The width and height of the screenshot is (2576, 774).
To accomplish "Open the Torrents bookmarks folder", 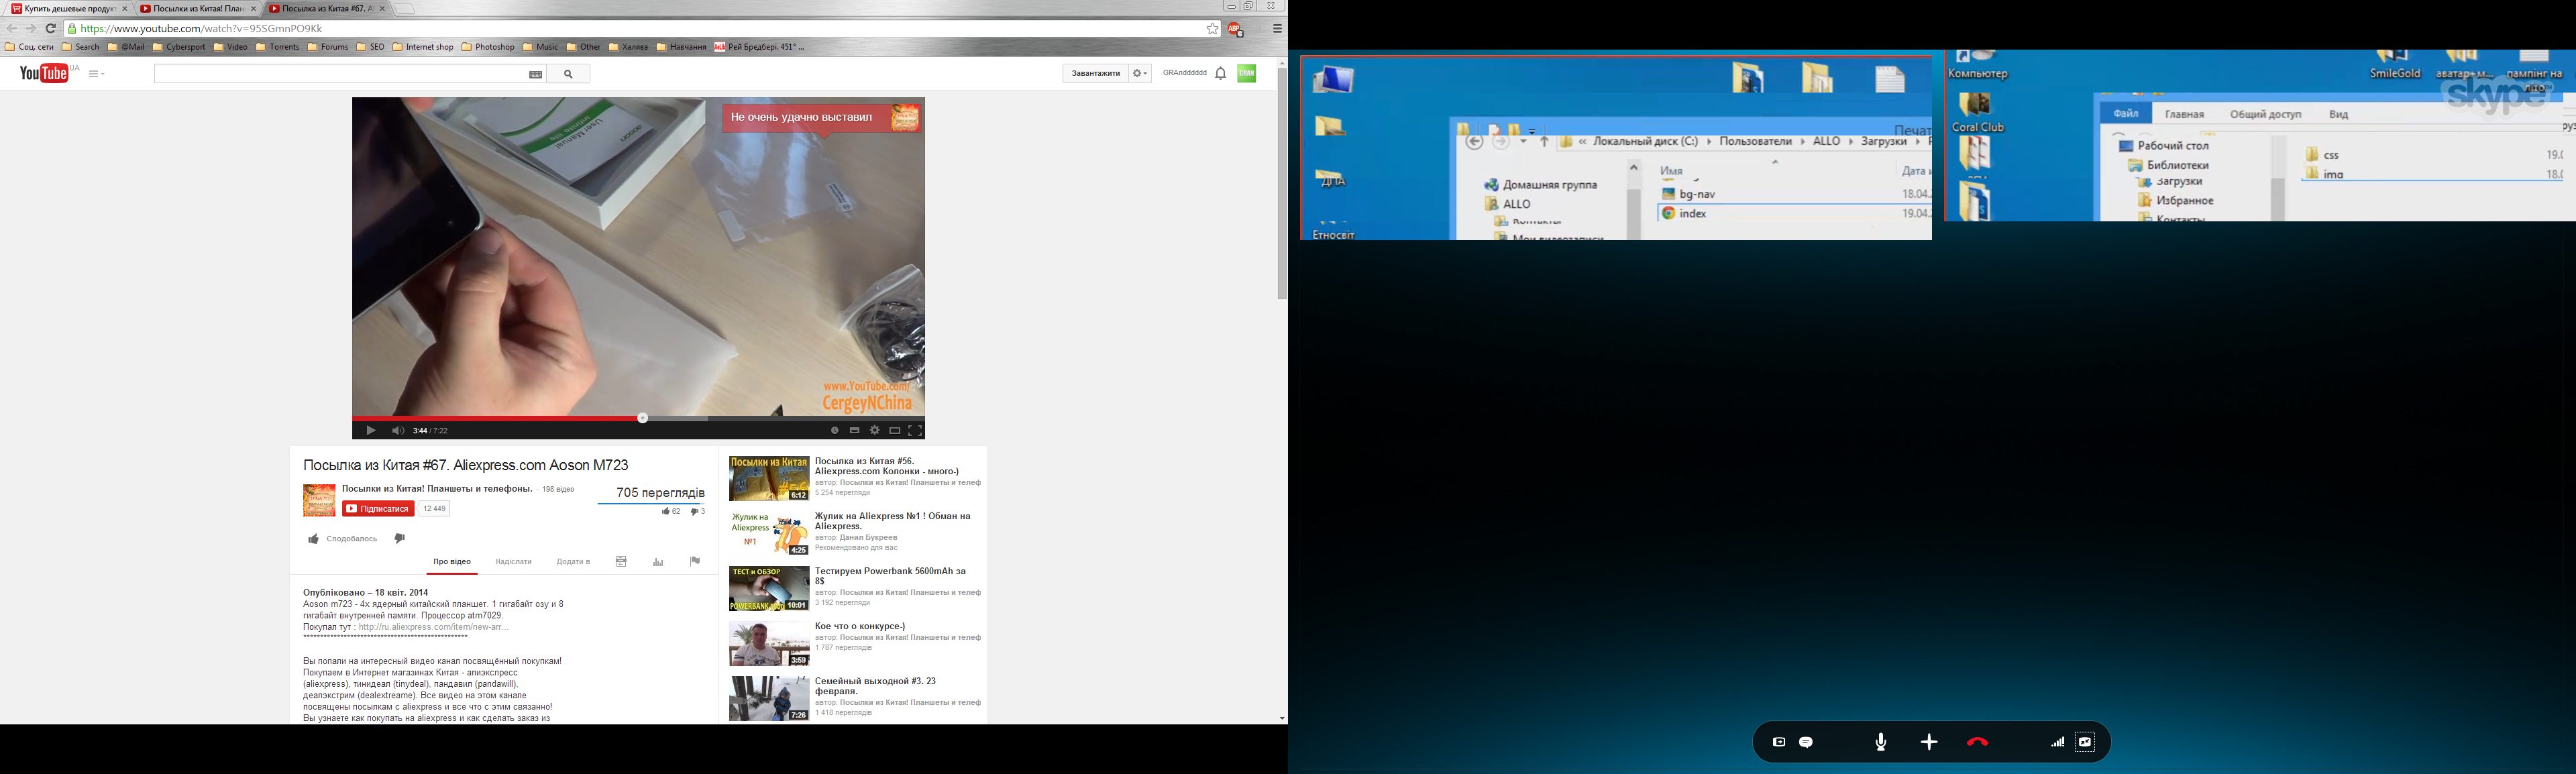I will (x=277, y=47).
